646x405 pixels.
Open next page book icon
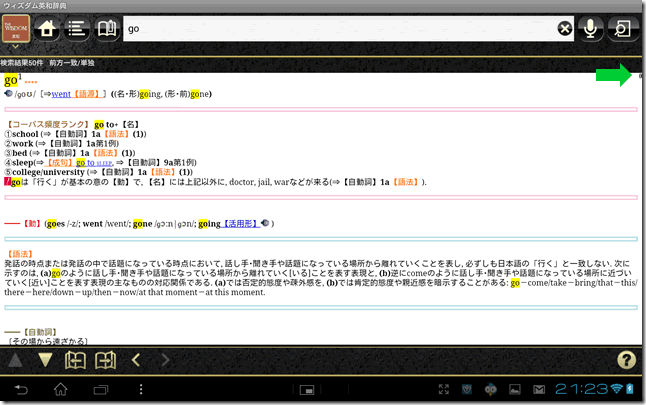(x=105, y=359)
